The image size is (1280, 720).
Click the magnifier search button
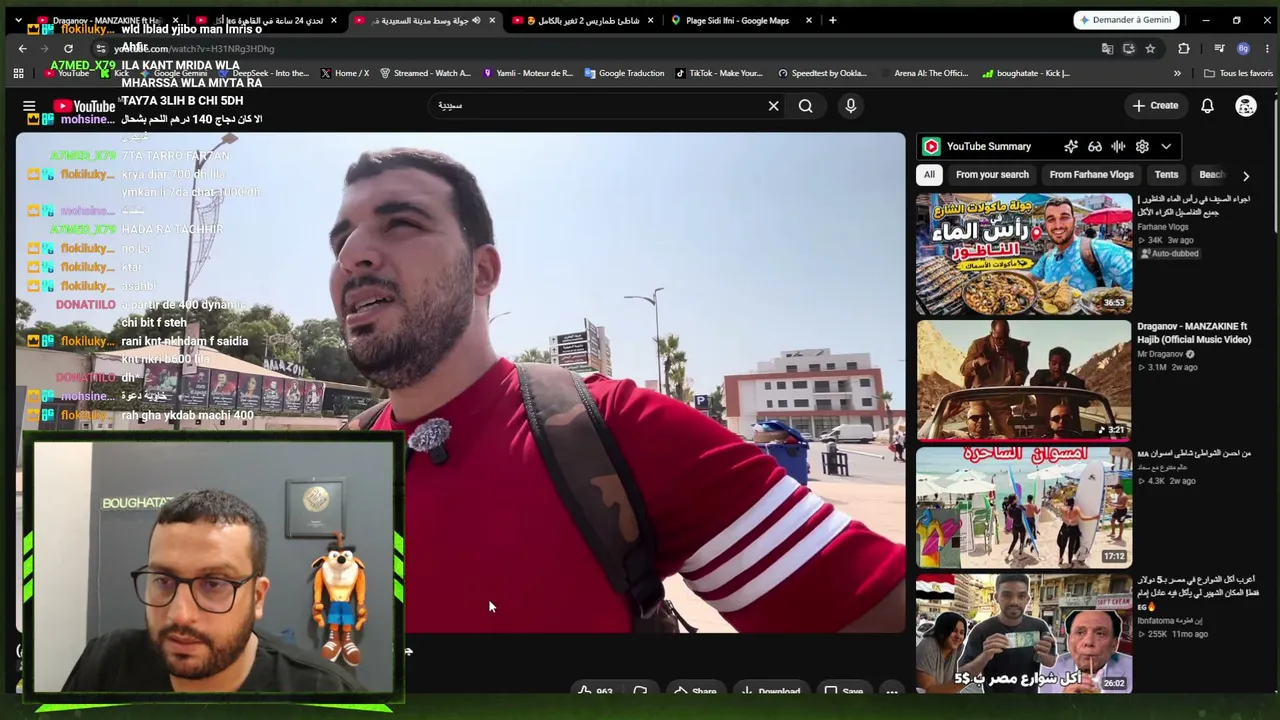[805, 106]
